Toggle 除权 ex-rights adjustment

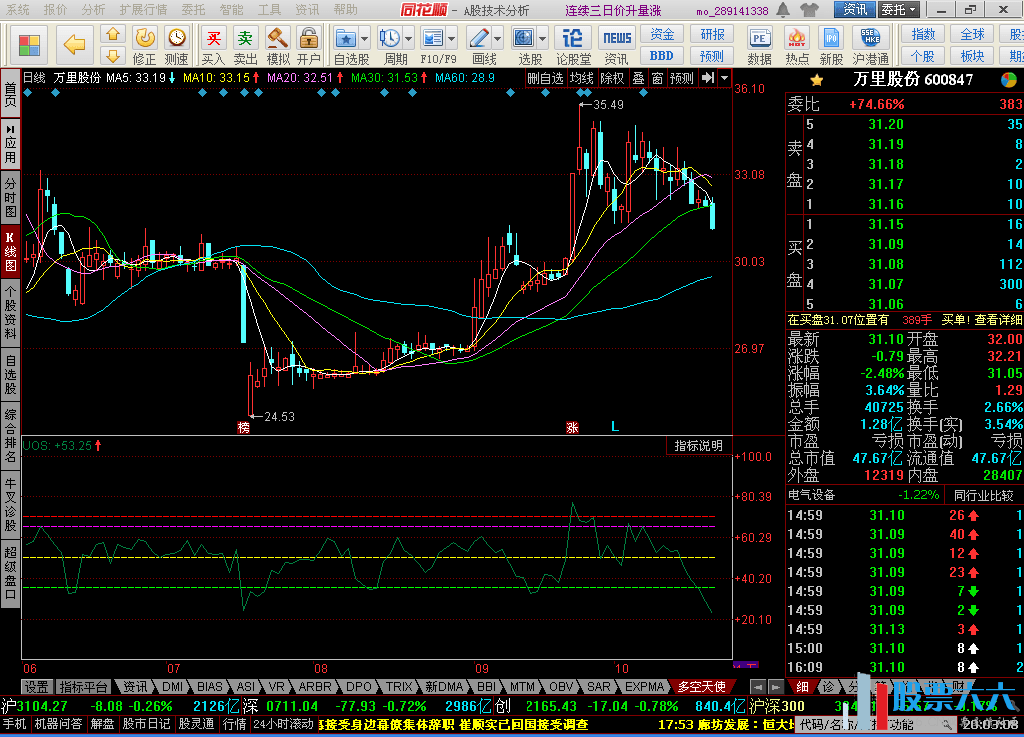(x=612, y=78)
